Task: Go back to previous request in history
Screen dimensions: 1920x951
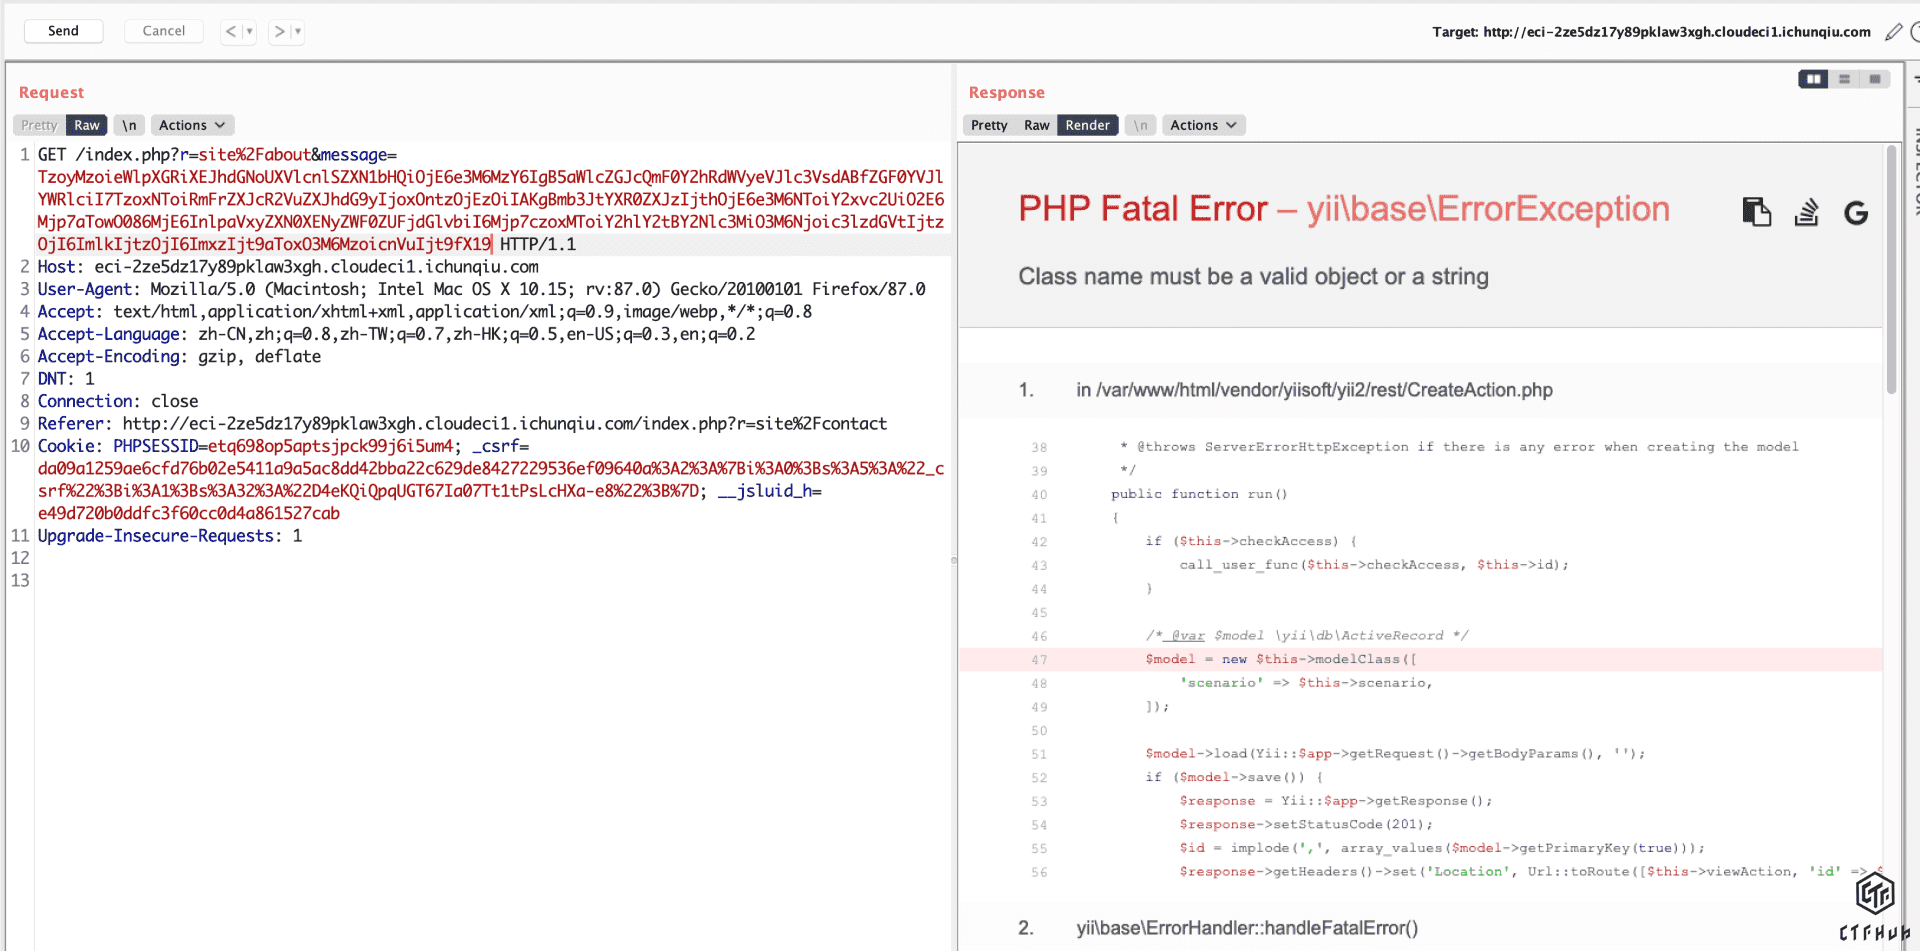Action: (x=231, y=31)
